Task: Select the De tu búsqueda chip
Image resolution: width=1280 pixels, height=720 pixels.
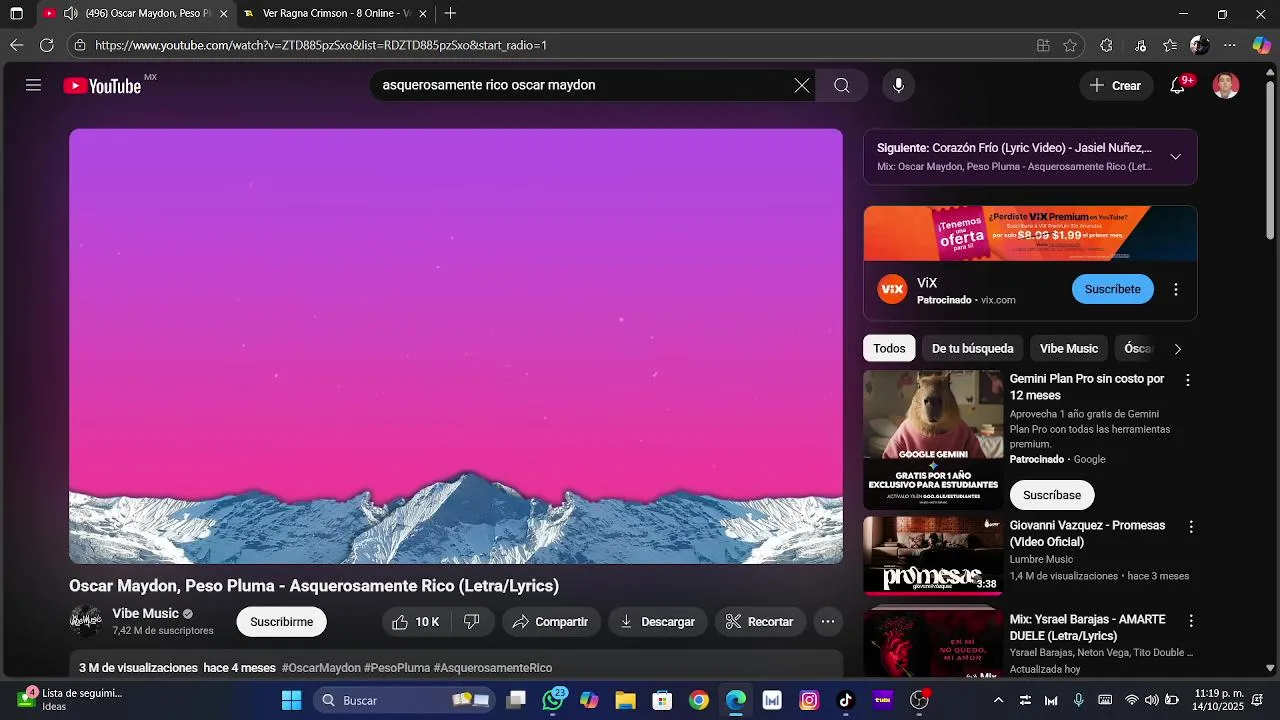Action: [x=973, y=349]
